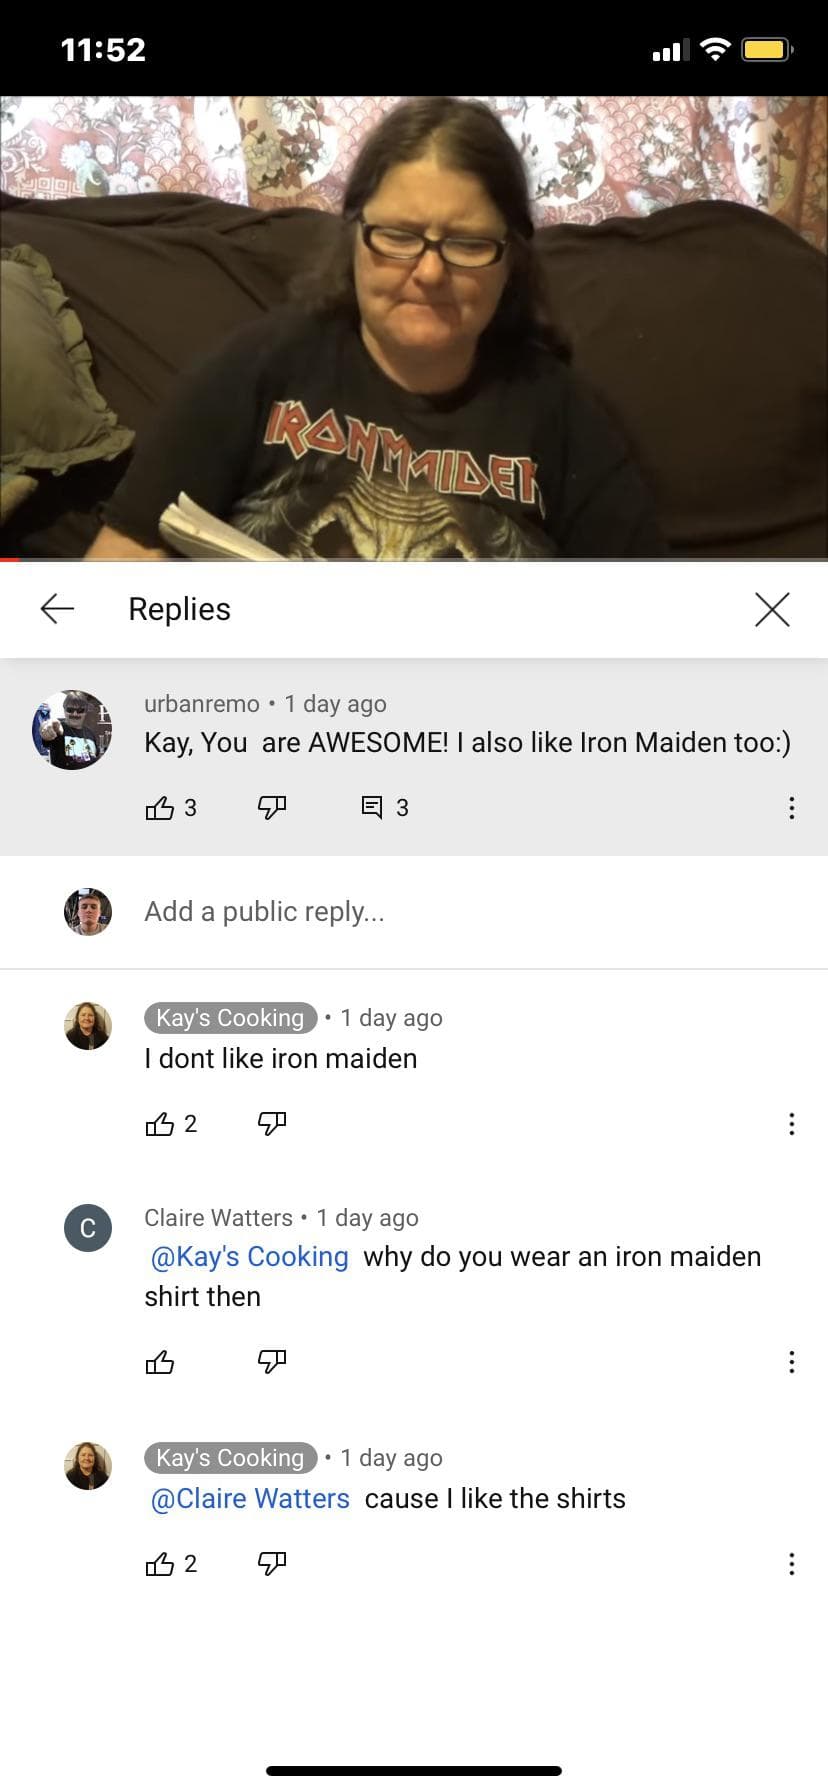Open three-dot menu for Claire Watters' reply
The height and width of the screenshot is (1792, 828).
click(x=792, y=1362)
